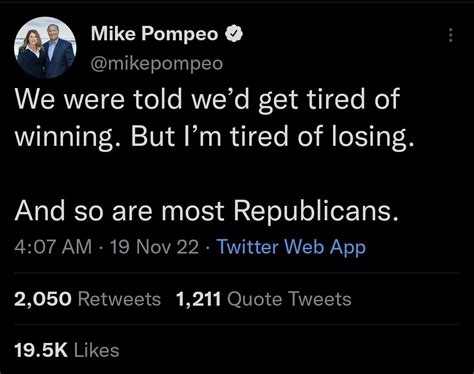474x374 pixels.
Task: Click the verified checkmark badge
Action: (x=234, y=34)
